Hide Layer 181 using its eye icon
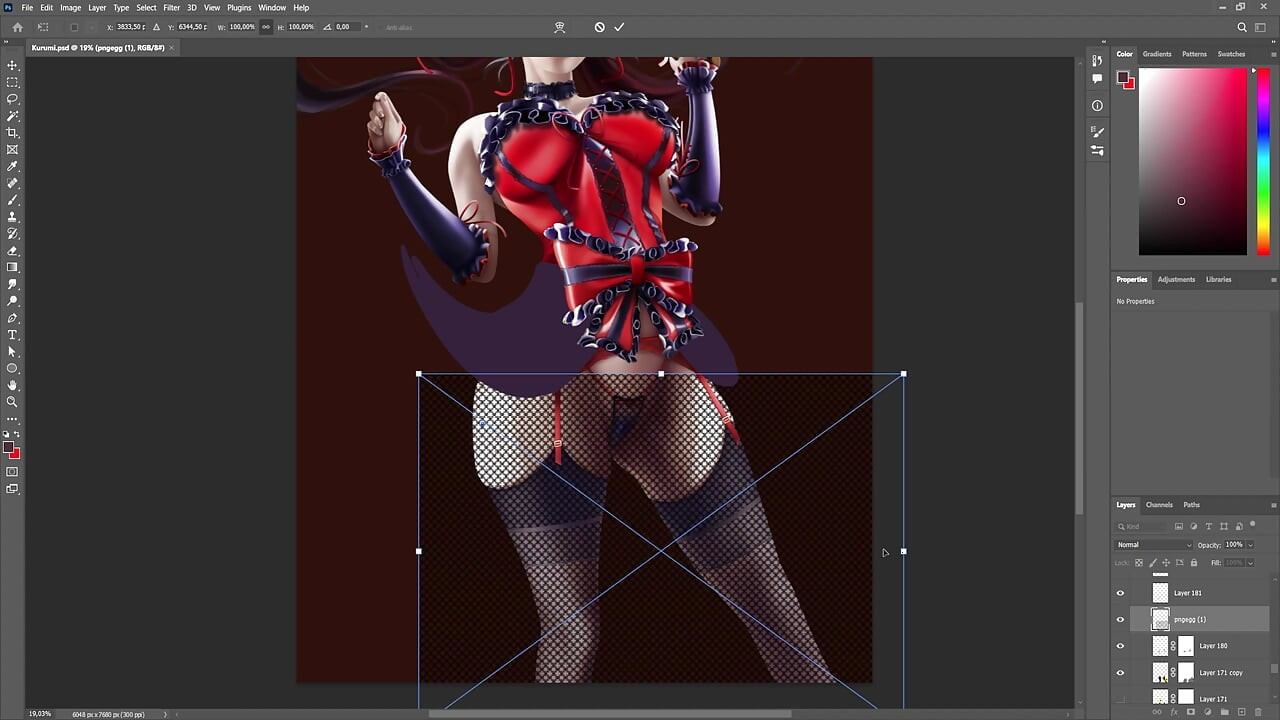The width and height of the screenshot is (1280, 720). click(1120, 593)
